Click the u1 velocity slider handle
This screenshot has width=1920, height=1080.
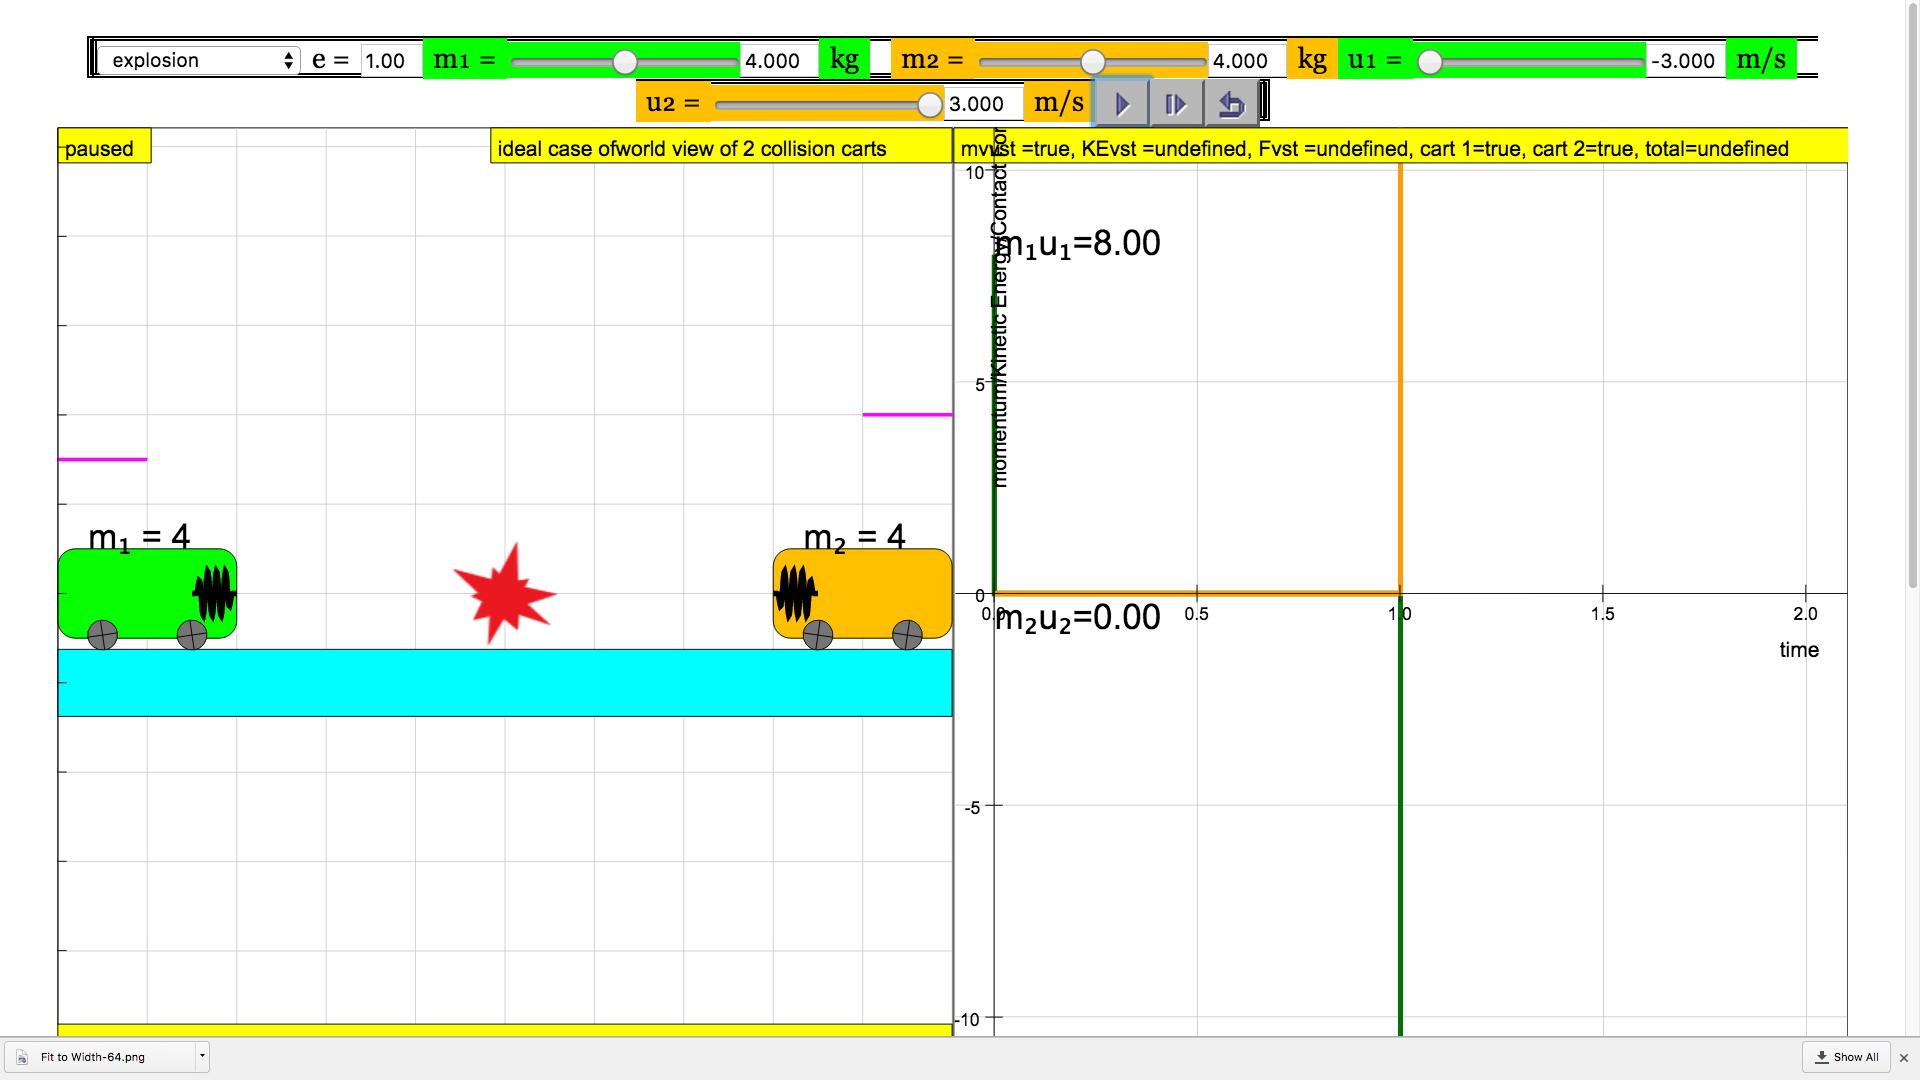coord(1430,62)
